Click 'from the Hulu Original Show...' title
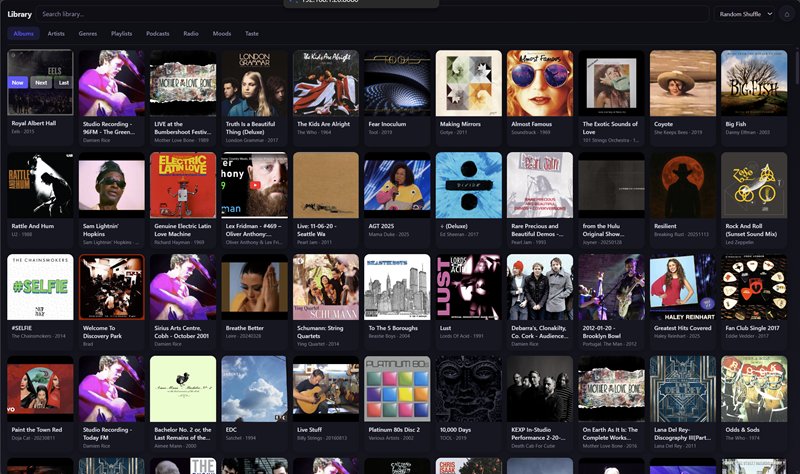This screenshot has height=474, width=800. point(604,230)
